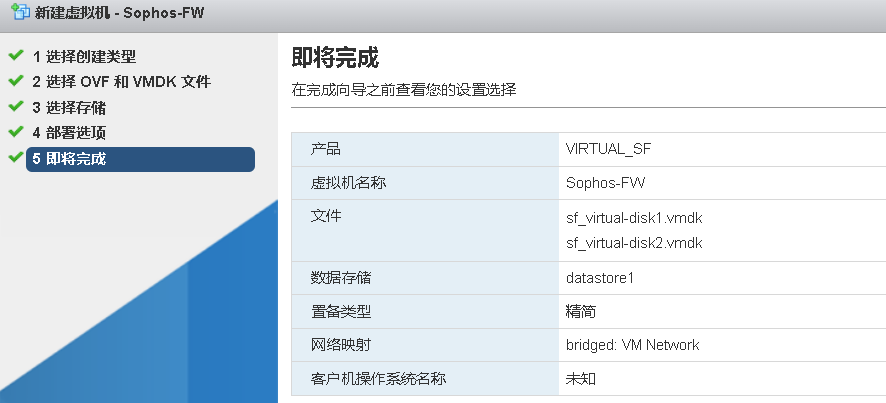The image size is (886, 403).
Task: Click green checkmark beside step 1 选择创建类型
Action: point(16,55)
